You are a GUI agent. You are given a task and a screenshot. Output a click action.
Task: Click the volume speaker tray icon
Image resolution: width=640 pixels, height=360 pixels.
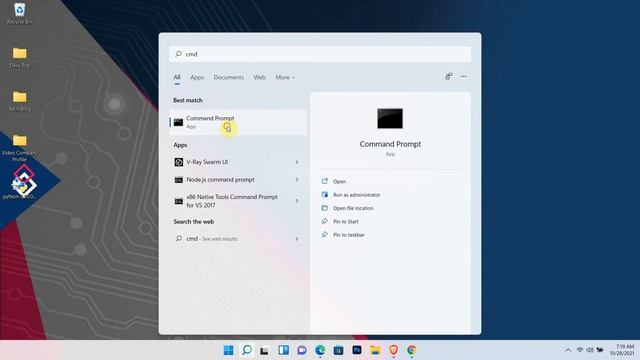[x=590, y=350]
